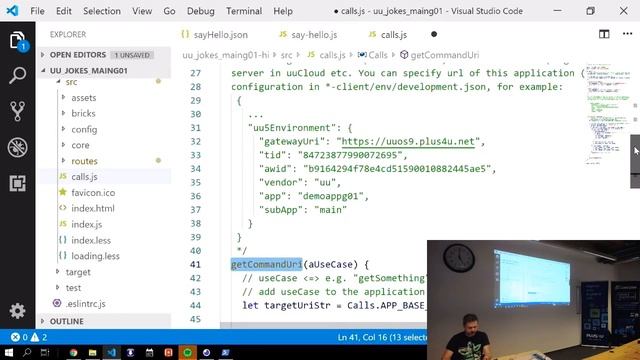Open favicon.ico in the file tree

93,193
